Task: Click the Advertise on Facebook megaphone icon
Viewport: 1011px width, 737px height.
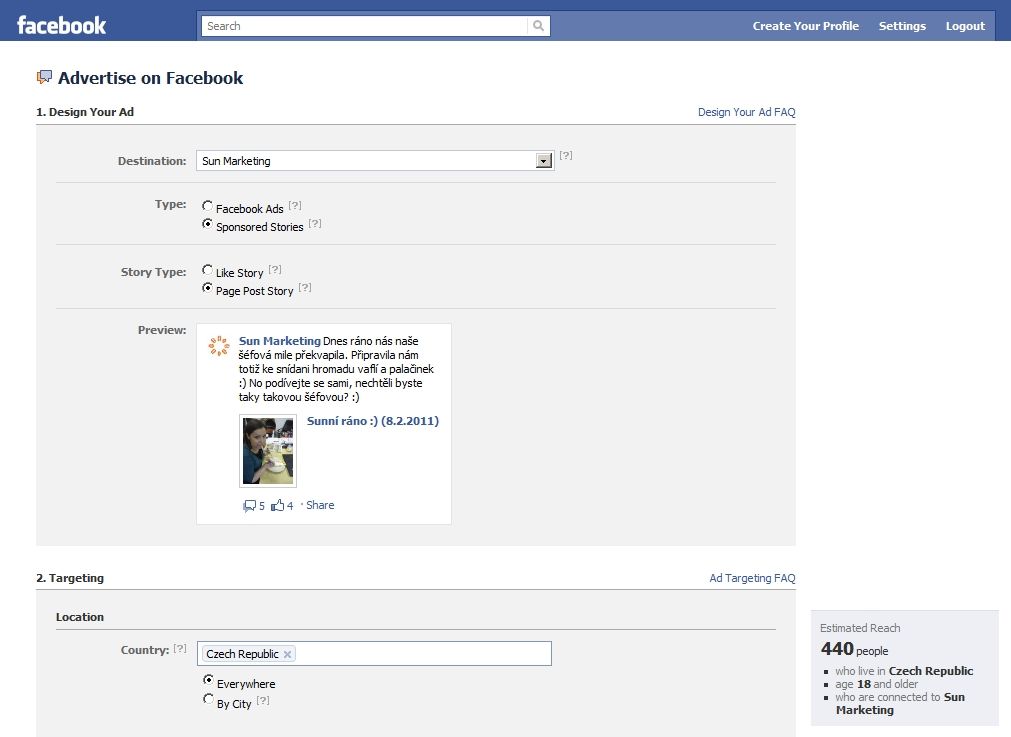Action: (x=44, y=77)
